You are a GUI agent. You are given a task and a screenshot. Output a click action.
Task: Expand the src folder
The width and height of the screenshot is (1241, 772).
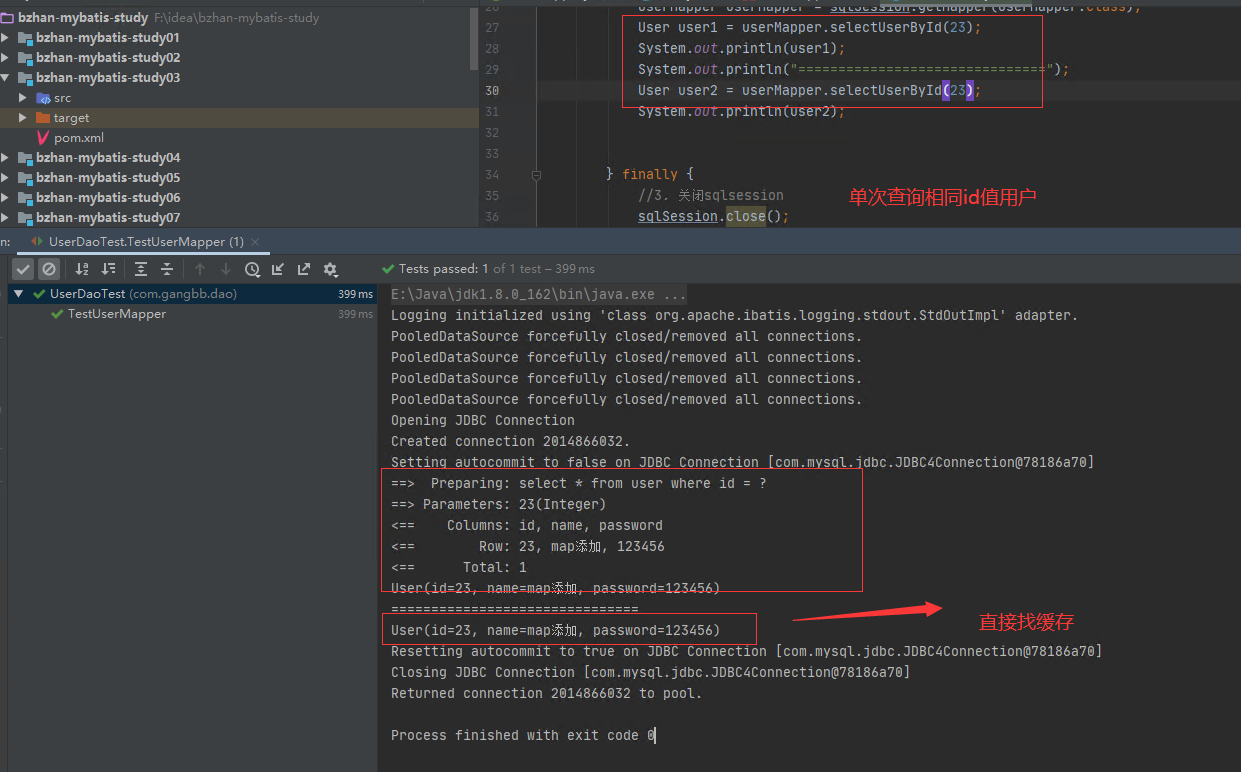pos(23,98)
